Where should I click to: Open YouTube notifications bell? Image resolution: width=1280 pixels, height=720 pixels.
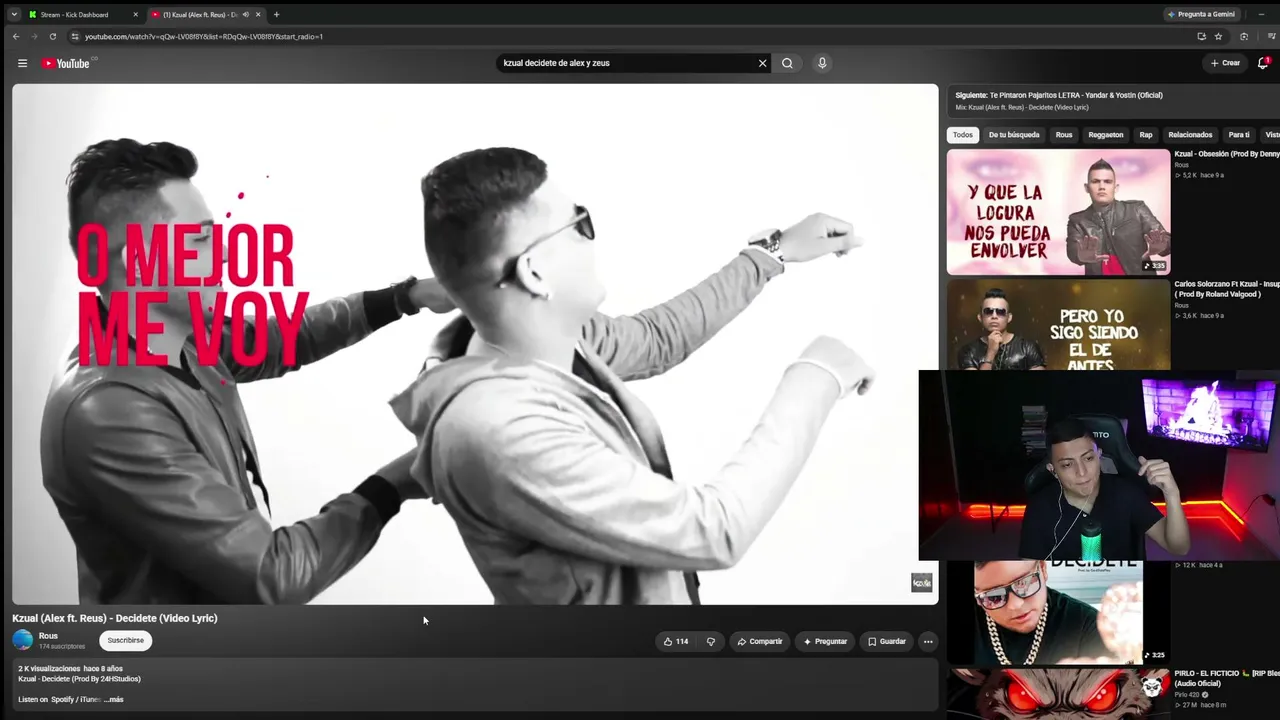pos(1263,63)
